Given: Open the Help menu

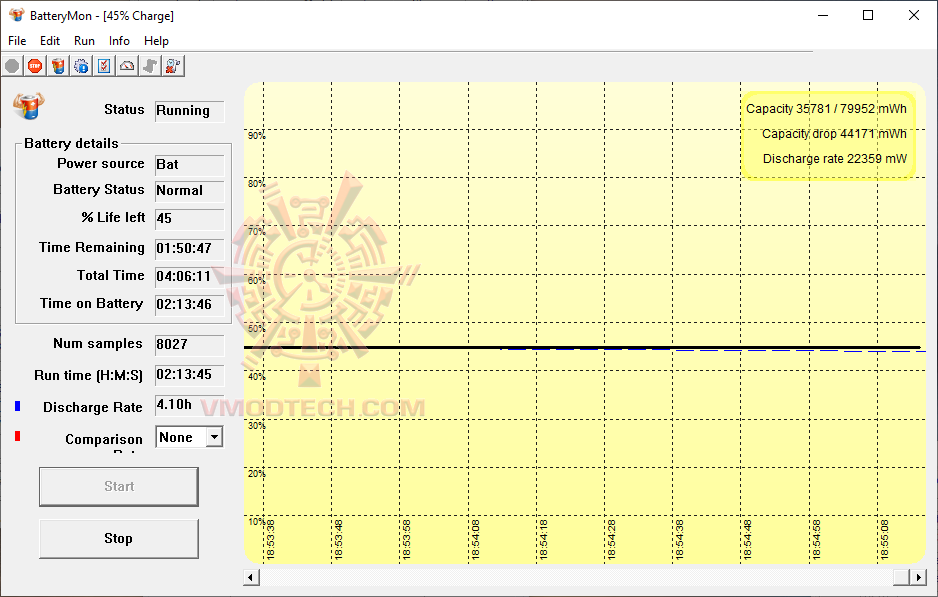Looking at the screenshot, I should [156, 41].
